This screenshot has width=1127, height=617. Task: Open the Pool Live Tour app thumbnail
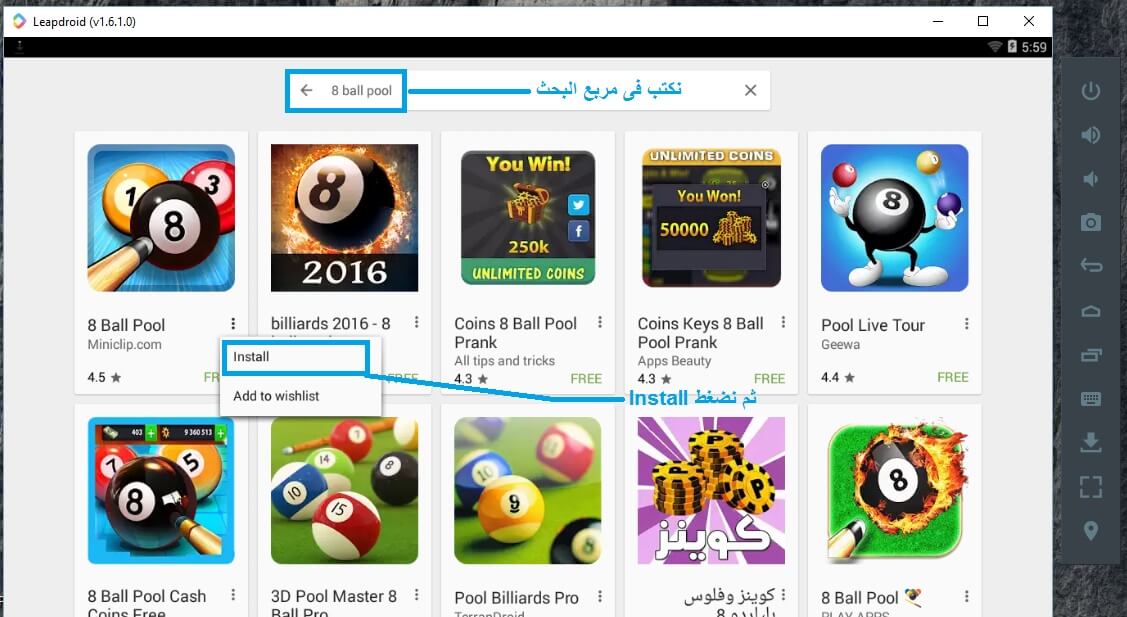click(894, 218)
